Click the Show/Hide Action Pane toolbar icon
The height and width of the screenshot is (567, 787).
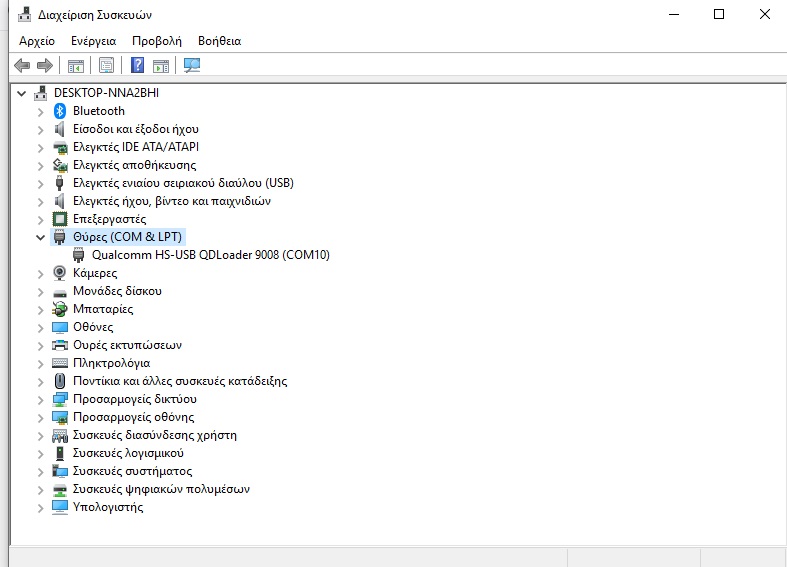(160, 66)
